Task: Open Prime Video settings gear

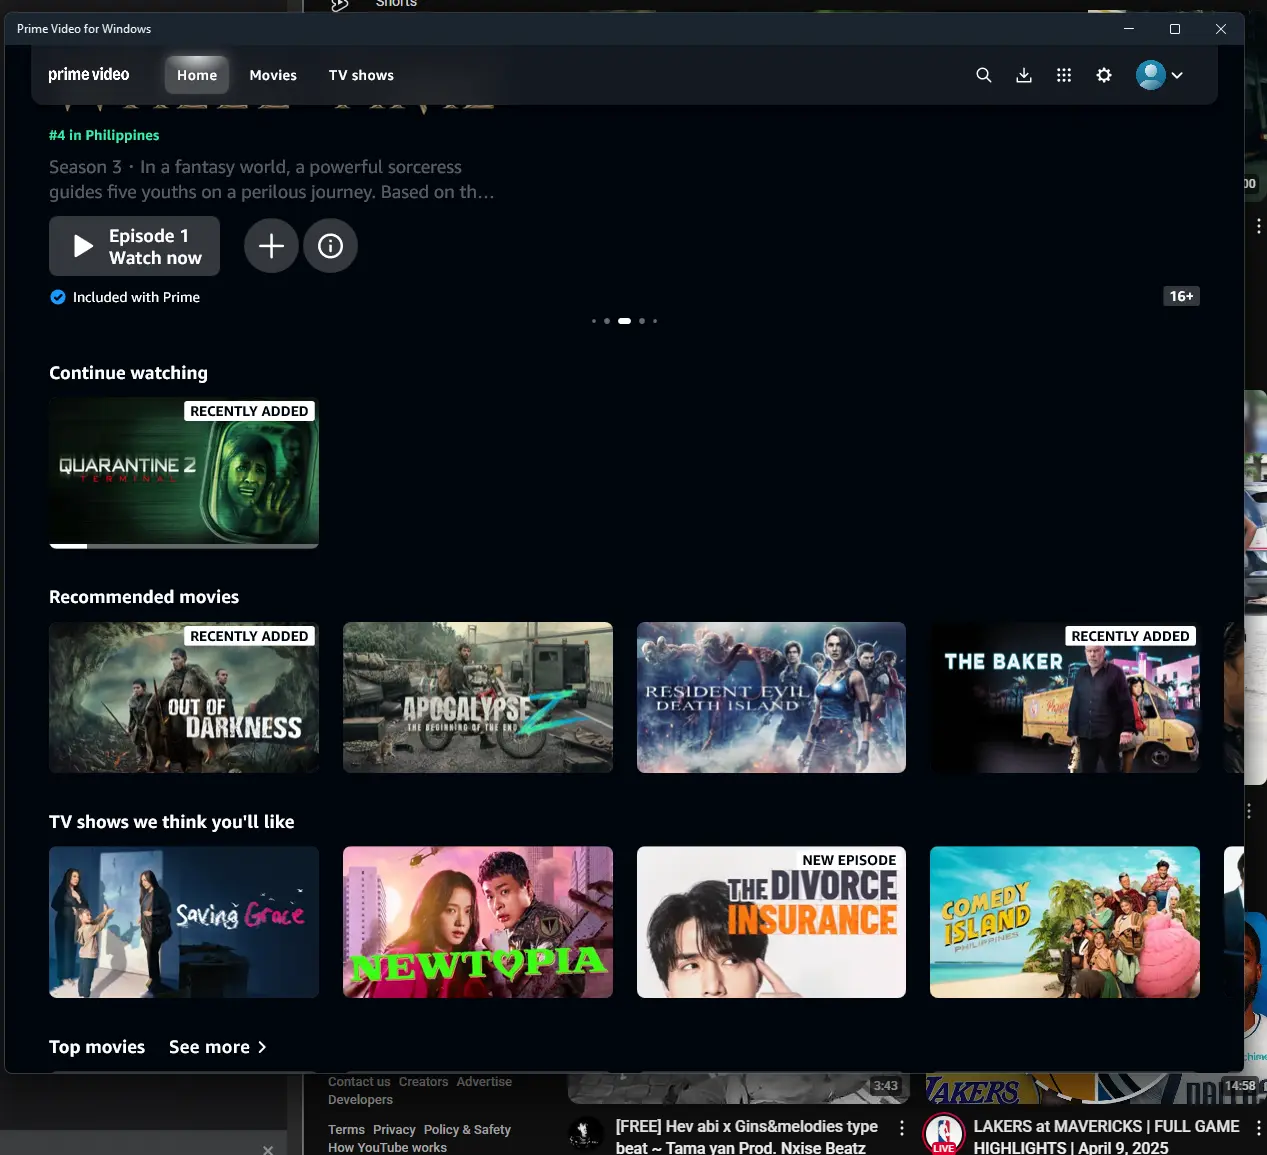Action: coord(1104,75)
